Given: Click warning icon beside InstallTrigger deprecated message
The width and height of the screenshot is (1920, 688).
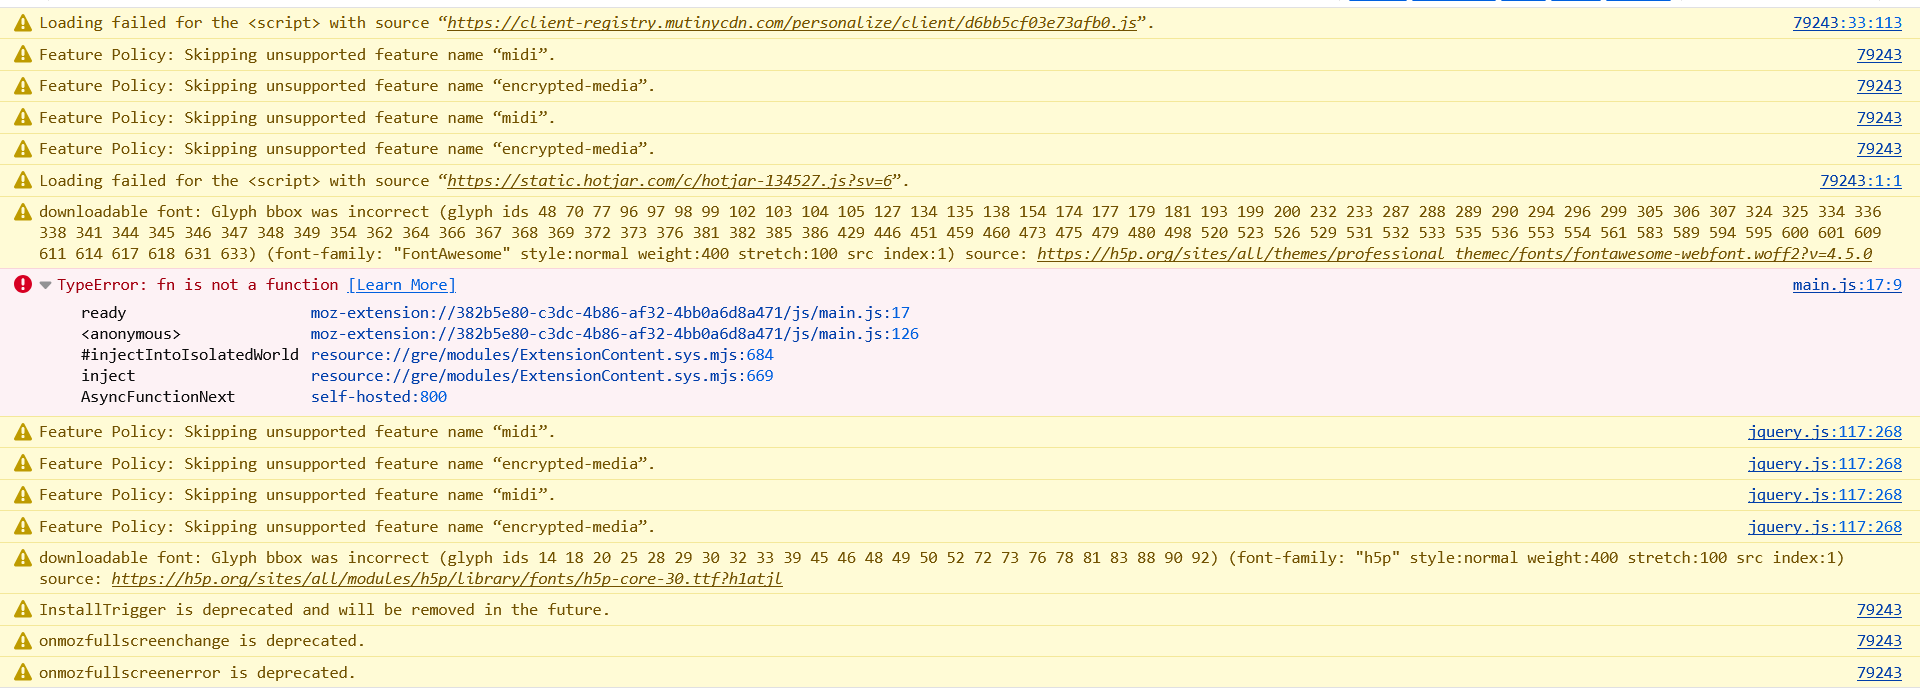Looking at the screenshot, I should [x=22, y=610].
